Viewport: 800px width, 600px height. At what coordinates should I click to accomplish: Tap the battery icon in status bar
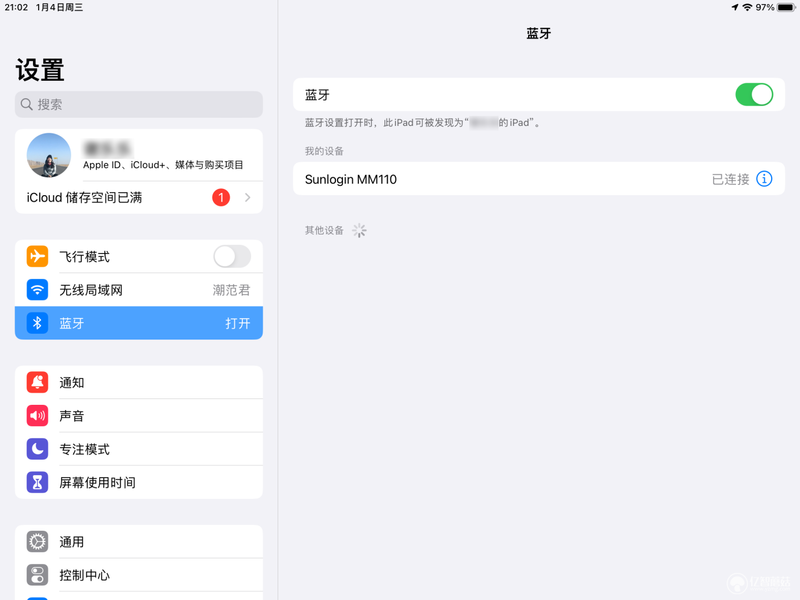786,7
